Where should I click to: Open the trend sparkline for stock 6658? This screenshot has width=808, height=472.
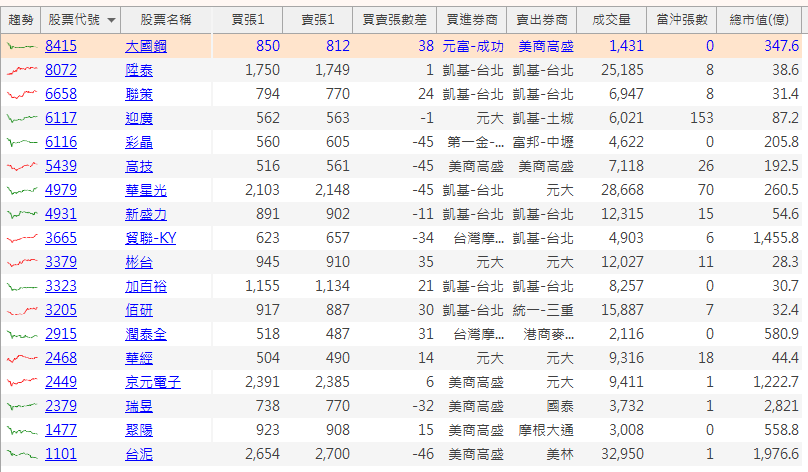coord(22,95)
